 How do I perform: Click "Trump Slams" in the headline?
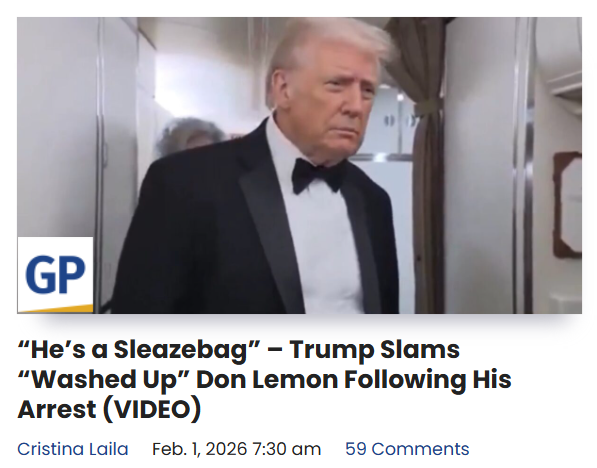point(374,350)
